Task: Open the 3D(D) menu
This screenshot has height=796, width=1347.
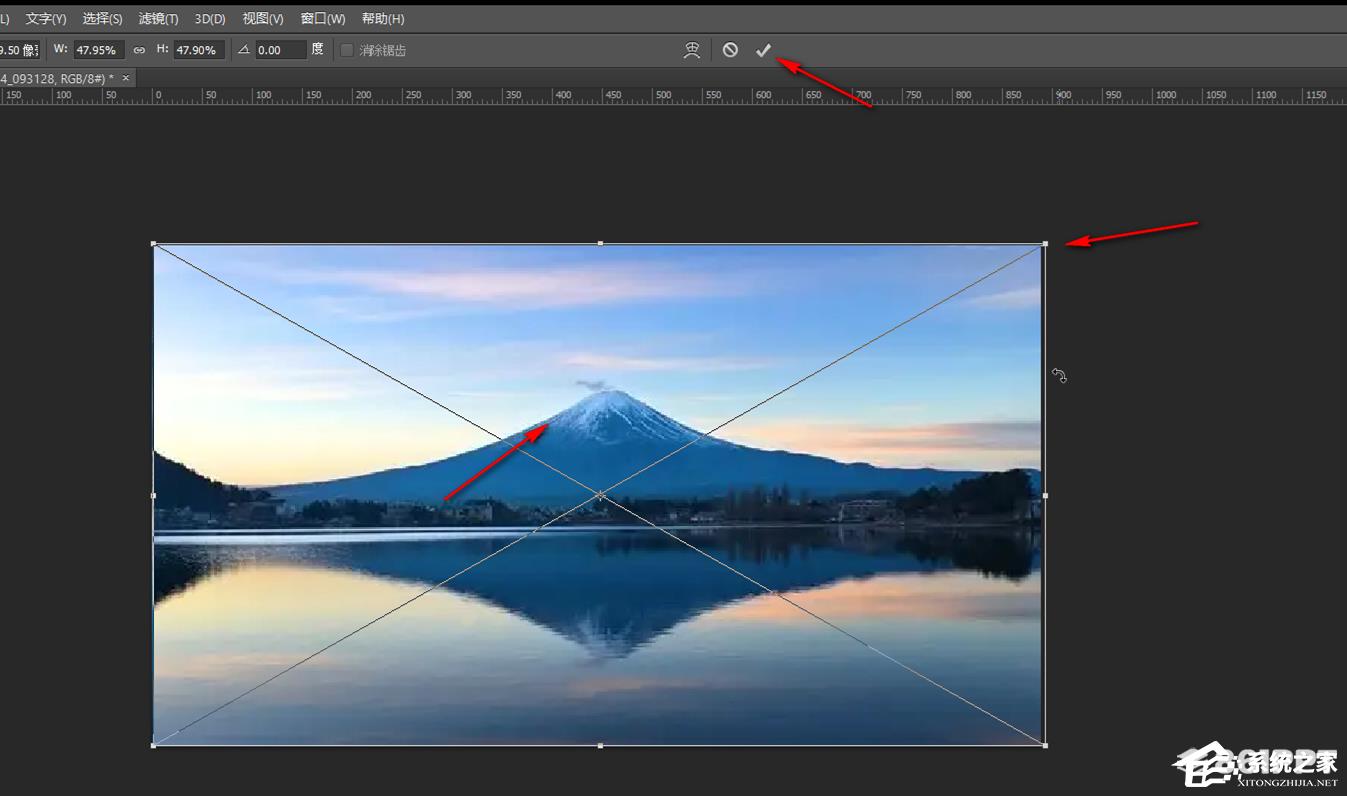Action: 210,19
